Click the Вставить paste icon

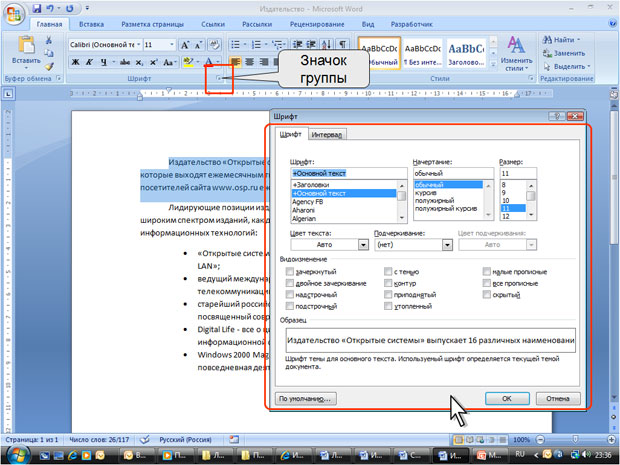point(26,49)
